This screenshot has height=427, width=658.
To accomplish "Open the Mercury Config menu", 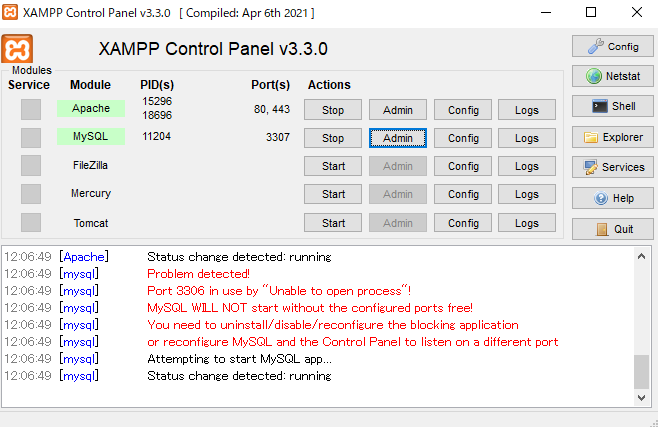I will pyautogui.click(x=463, y=194).
